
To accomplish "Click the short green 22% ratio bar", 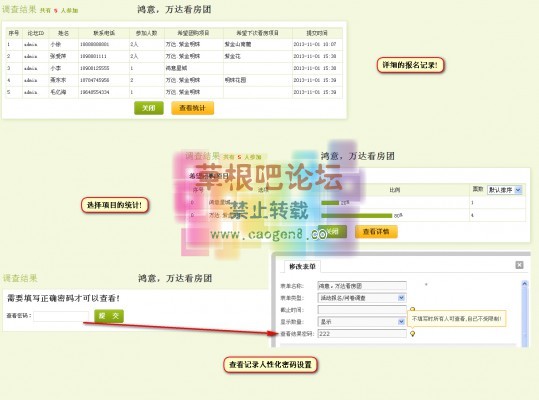I will tap(330, 203).
